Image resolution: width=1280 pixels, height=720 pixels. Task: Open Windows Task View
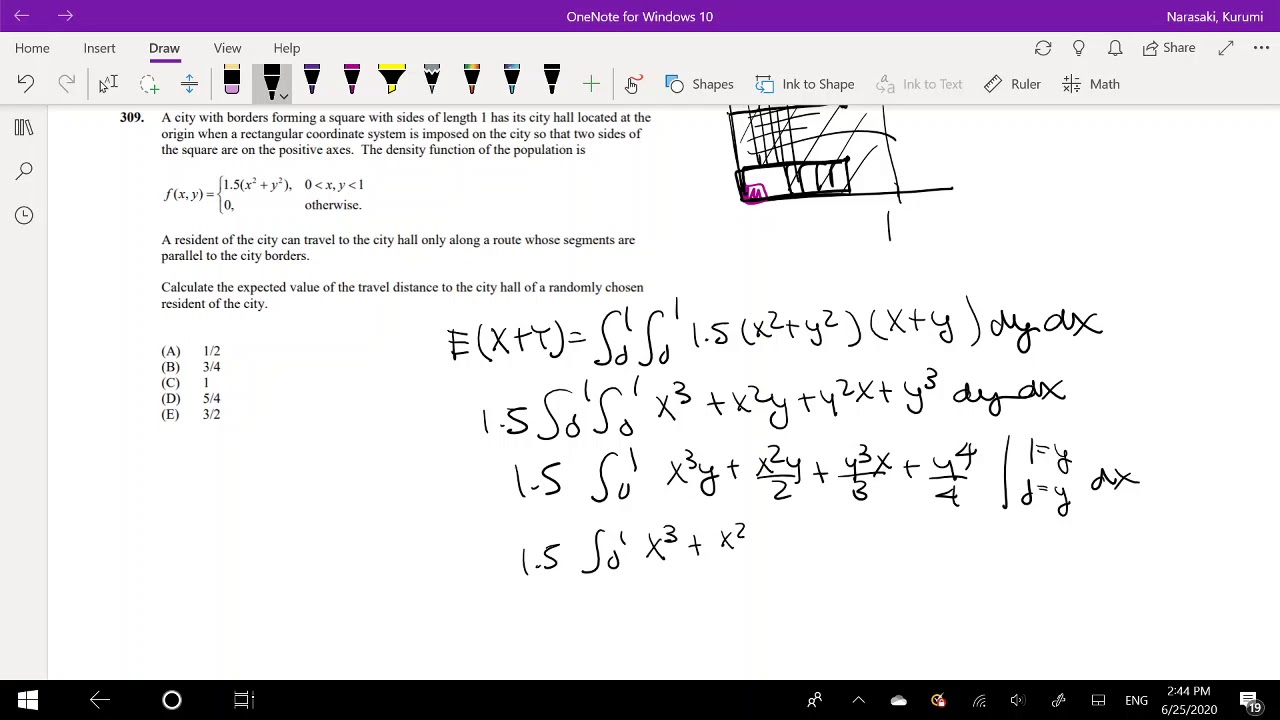click(x=244, y=700)
